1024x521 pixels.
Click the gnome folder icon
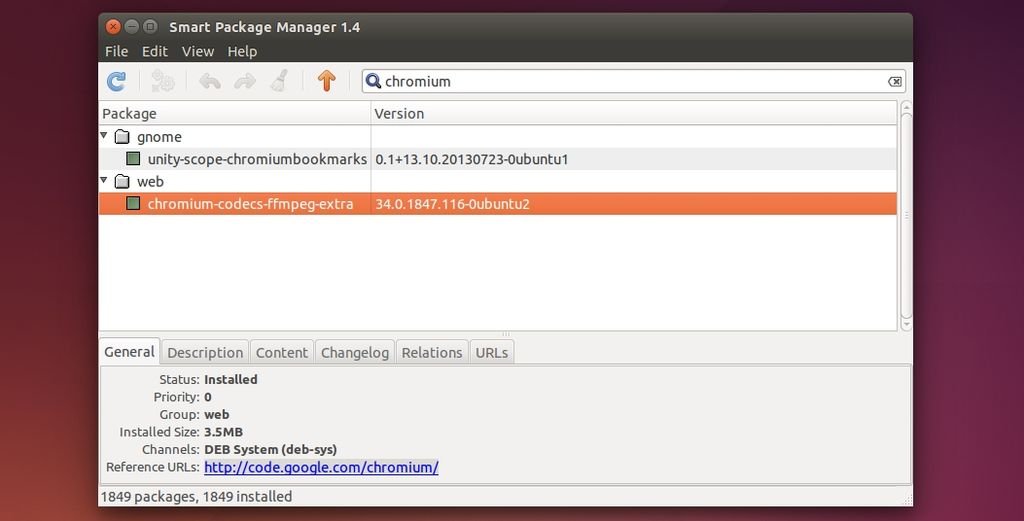point(122,136)
